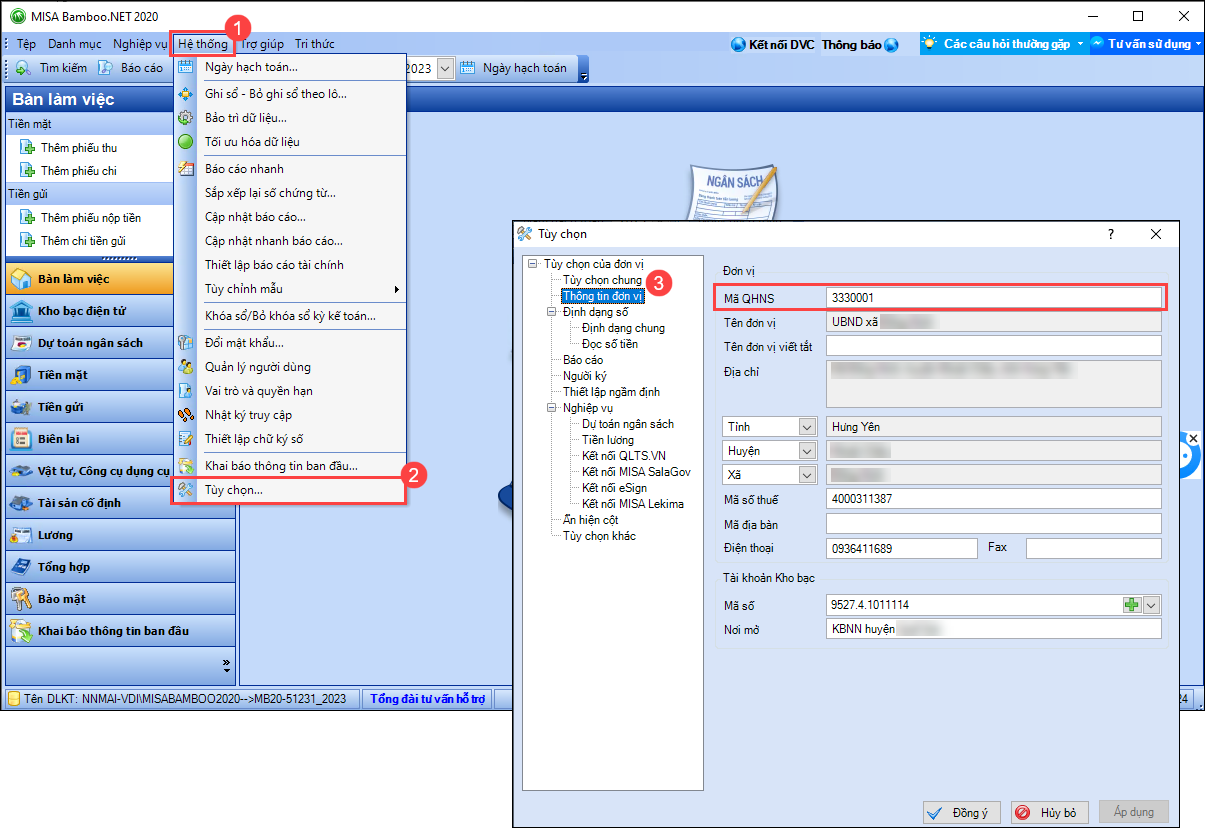Viewport: 1205px width, 828px height.
Task: Click the green plus beside Mã số field
Action: pyautogui.click(x=1132, y=605)
